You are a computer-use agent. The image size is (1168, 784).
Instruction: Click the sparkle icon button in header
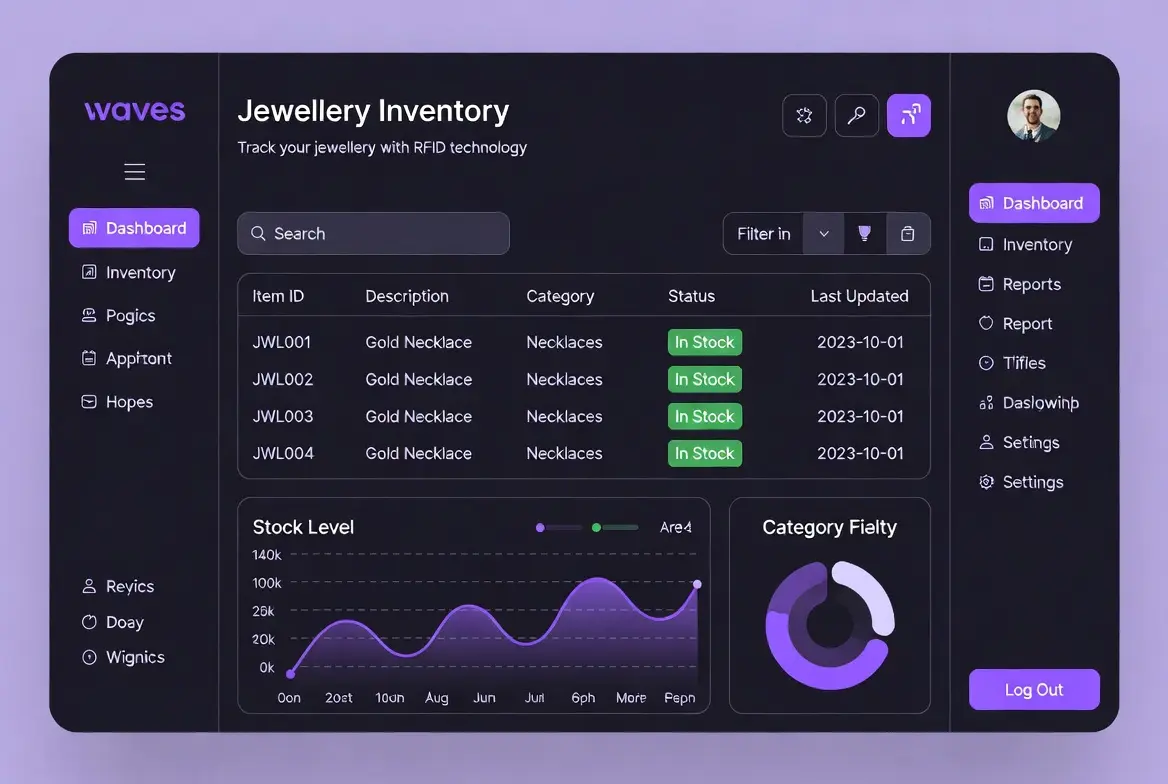click(x=804, y=116)
